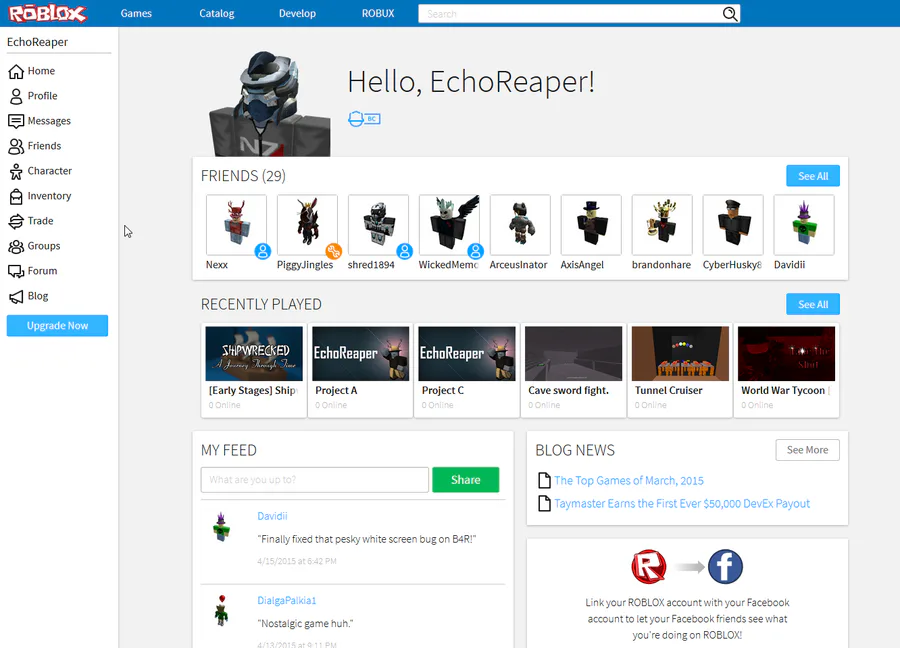900x648 pixels.
Task: Click the red ROBLOX R icon in Facebook panel
Action: point(649,566)
